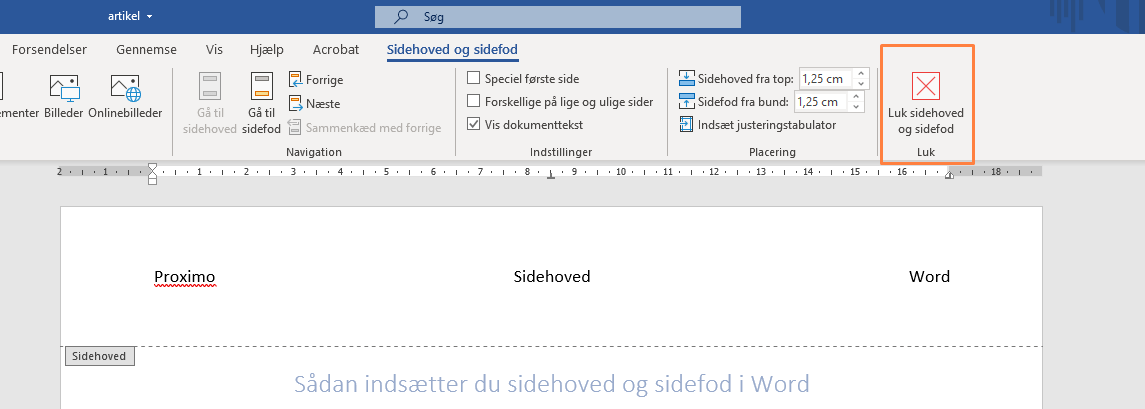1145x409 pixels.
Task: Enable Speciel første side checkbox
Action: 475,78
